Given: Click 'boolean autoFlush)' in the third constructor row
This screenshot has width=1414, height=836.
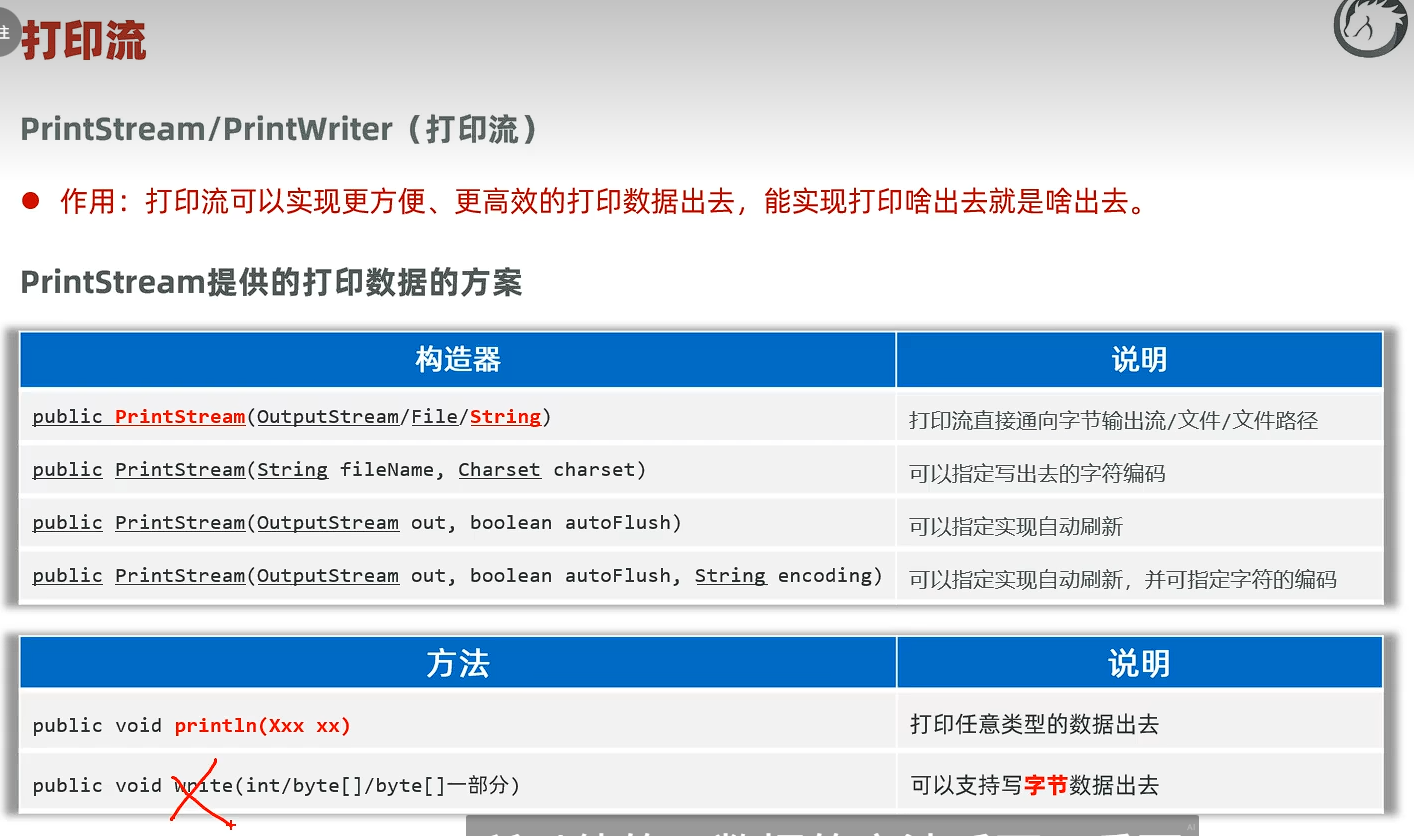Looking at the screenshot, I should click(576, 522).
